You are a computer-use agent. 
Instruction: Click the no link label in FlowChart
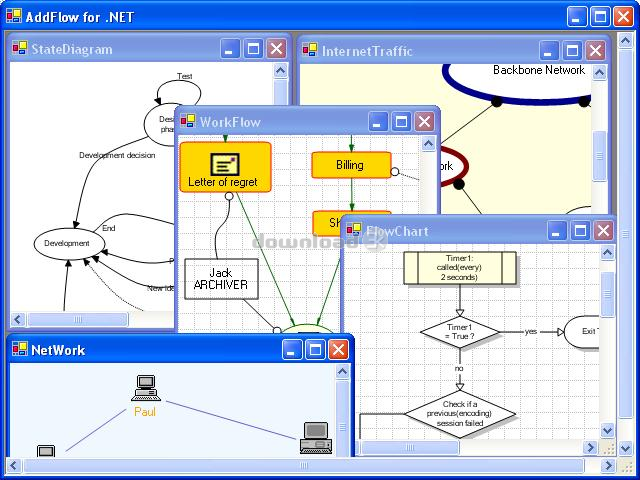pos(459,369)
